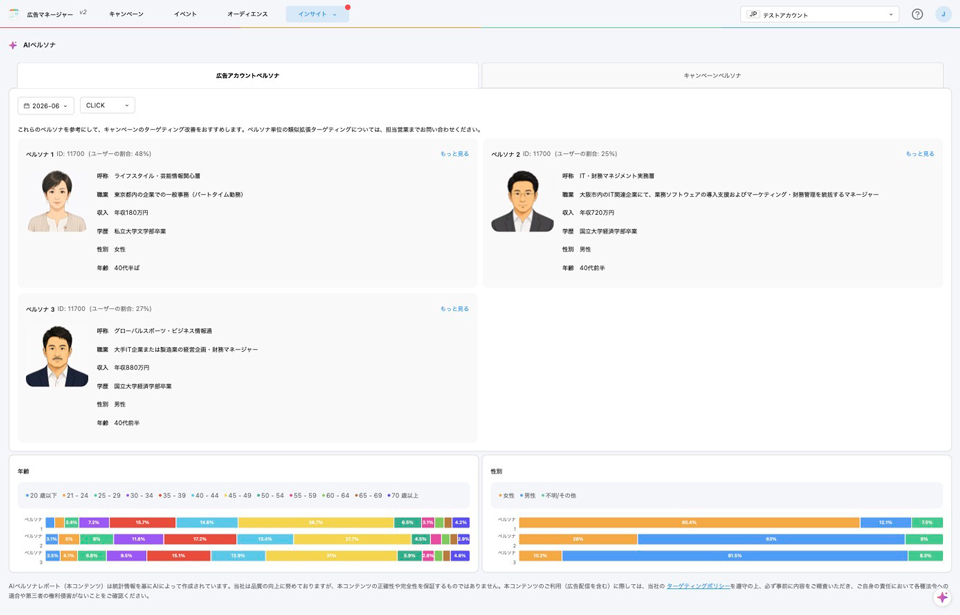Toggle the 45 - 49 age legend item

[238, 496]
